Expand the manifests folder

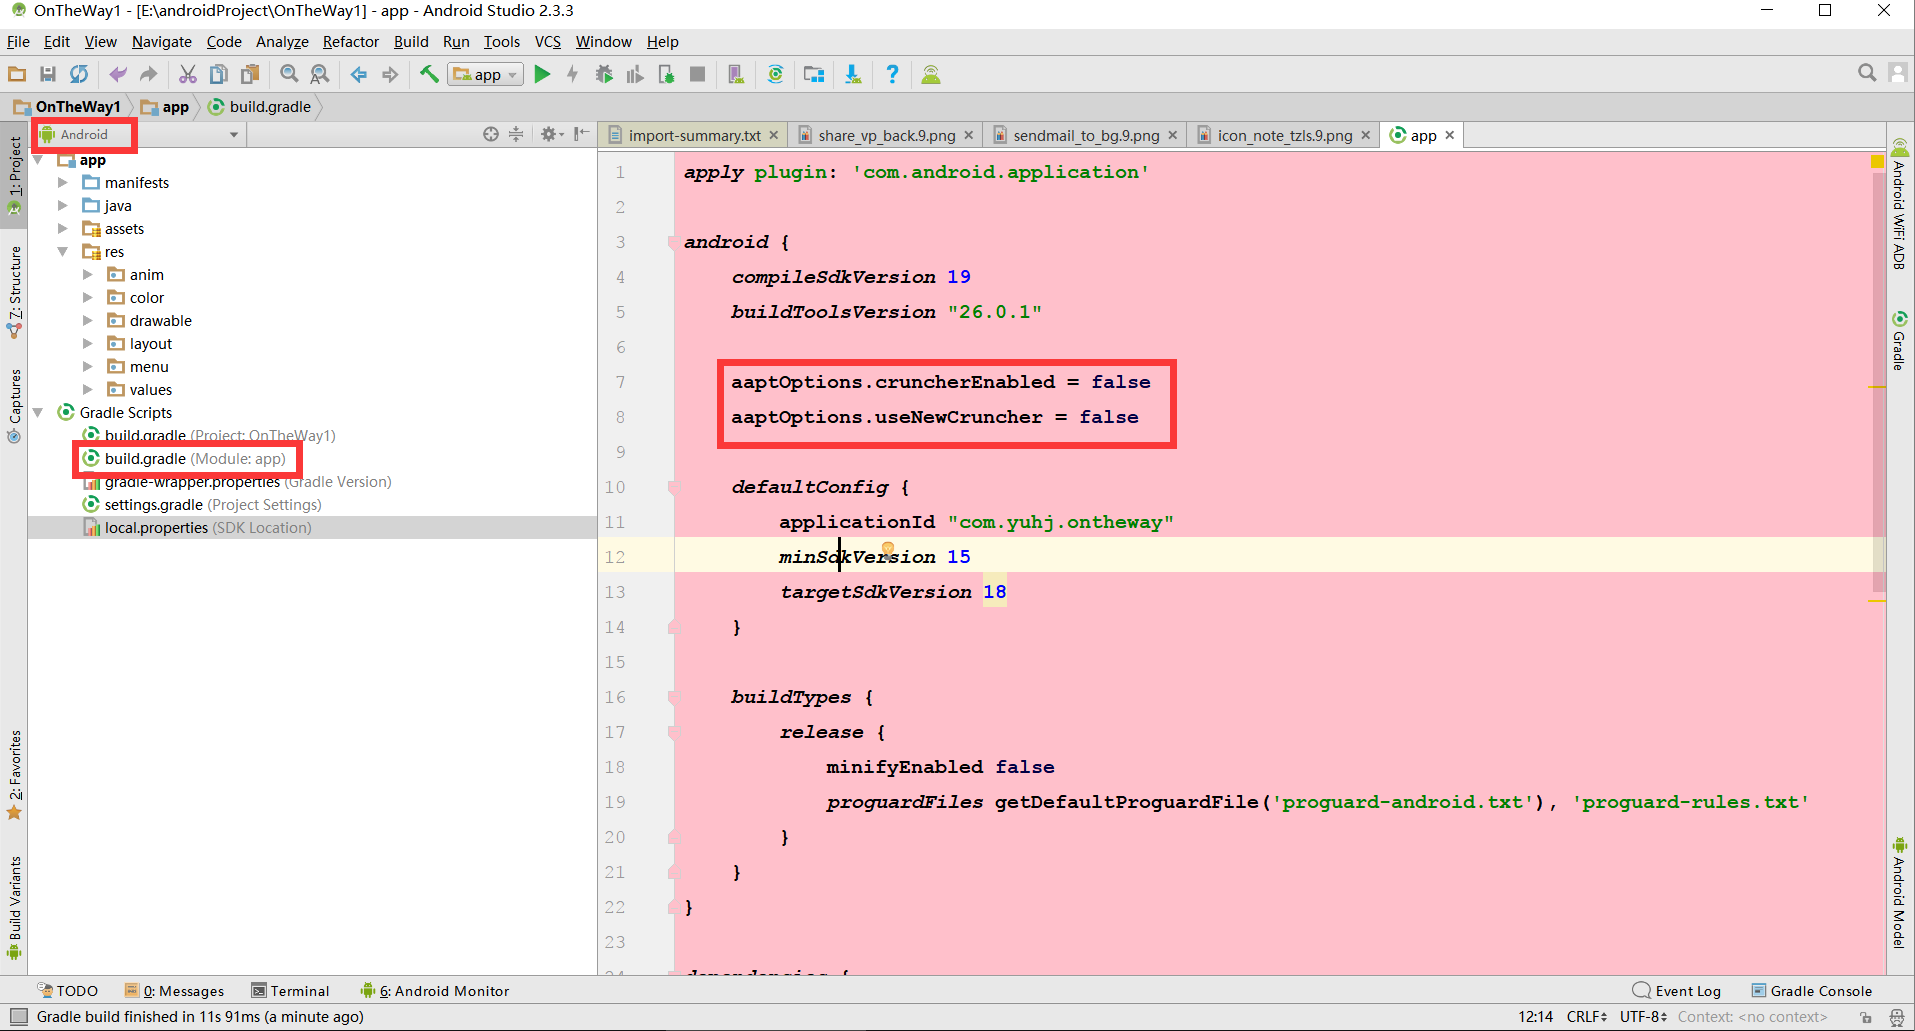click(63, 182)
